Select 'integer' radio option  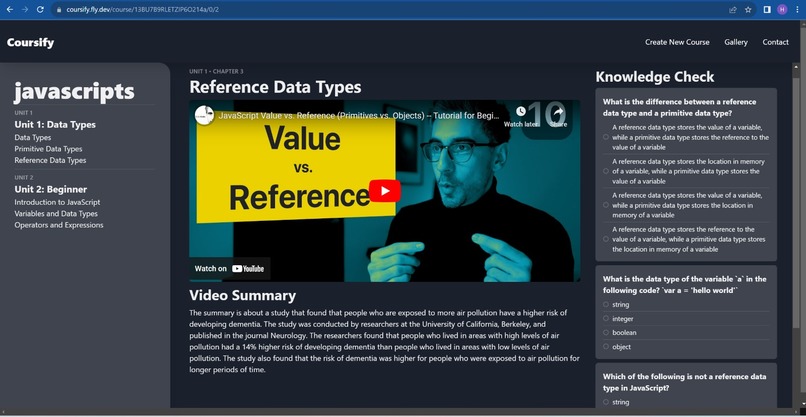pyautogui.click(x=606, y=319)
